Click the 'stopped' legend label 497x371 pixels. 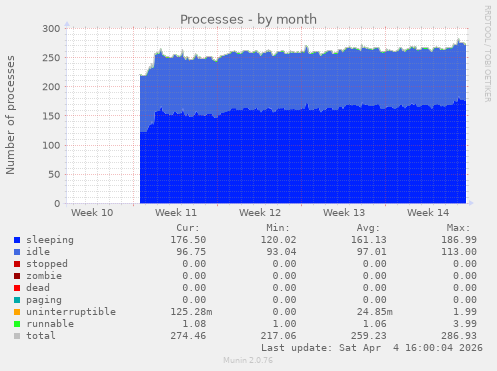coord(47,264)
